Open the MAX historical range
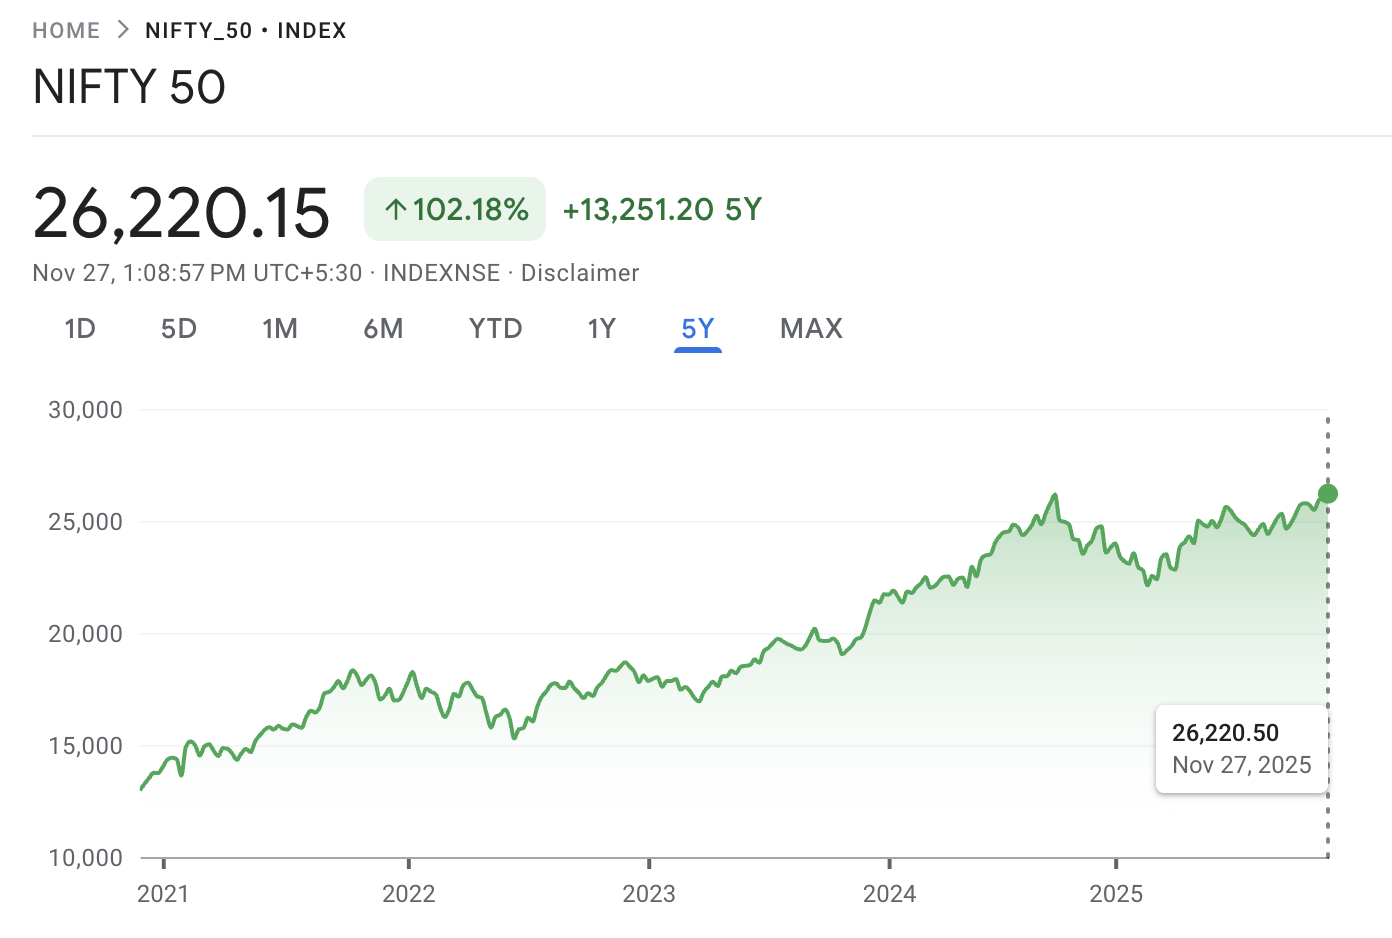This screenshot has height=938, width=1392. click(x=811, y=328)
